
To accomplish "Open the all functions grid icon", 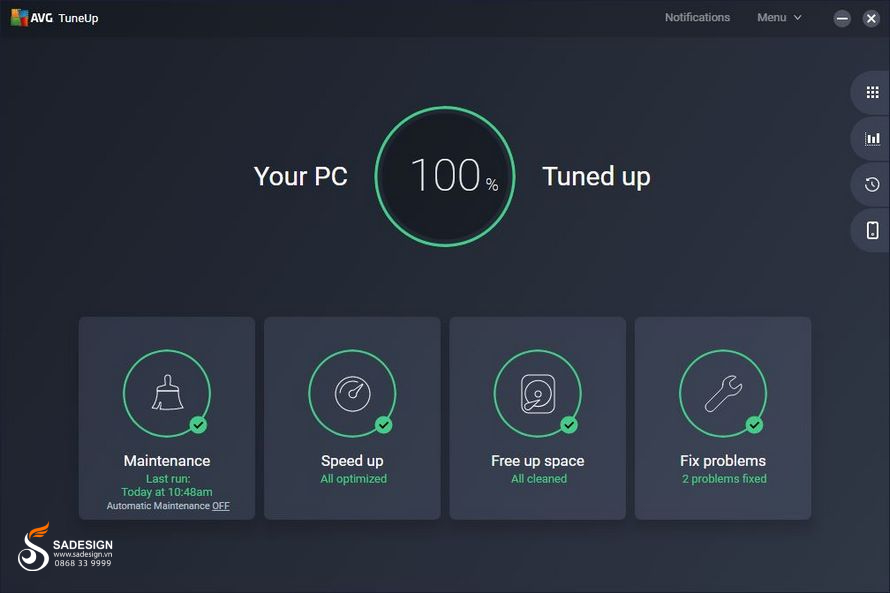I will [x=872, y=92].
